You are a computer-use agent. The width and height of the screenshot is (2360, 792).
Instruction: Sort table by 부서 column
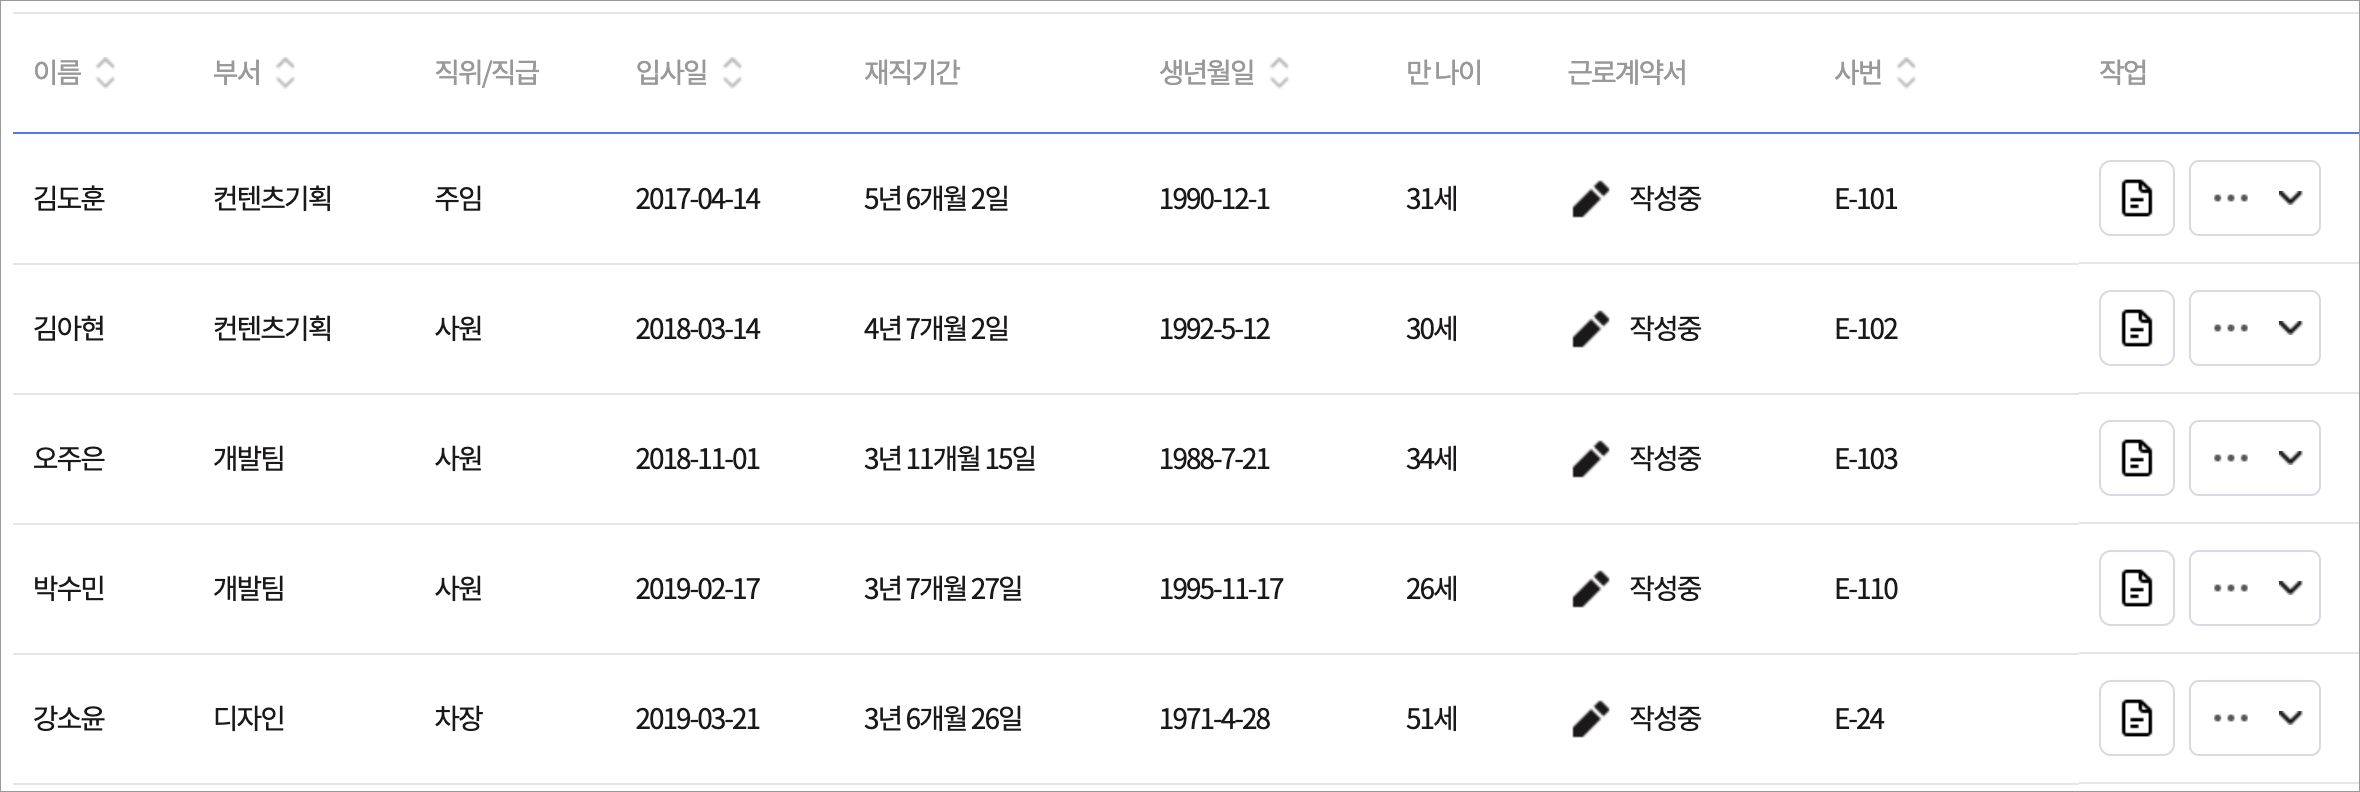(285, 72)
